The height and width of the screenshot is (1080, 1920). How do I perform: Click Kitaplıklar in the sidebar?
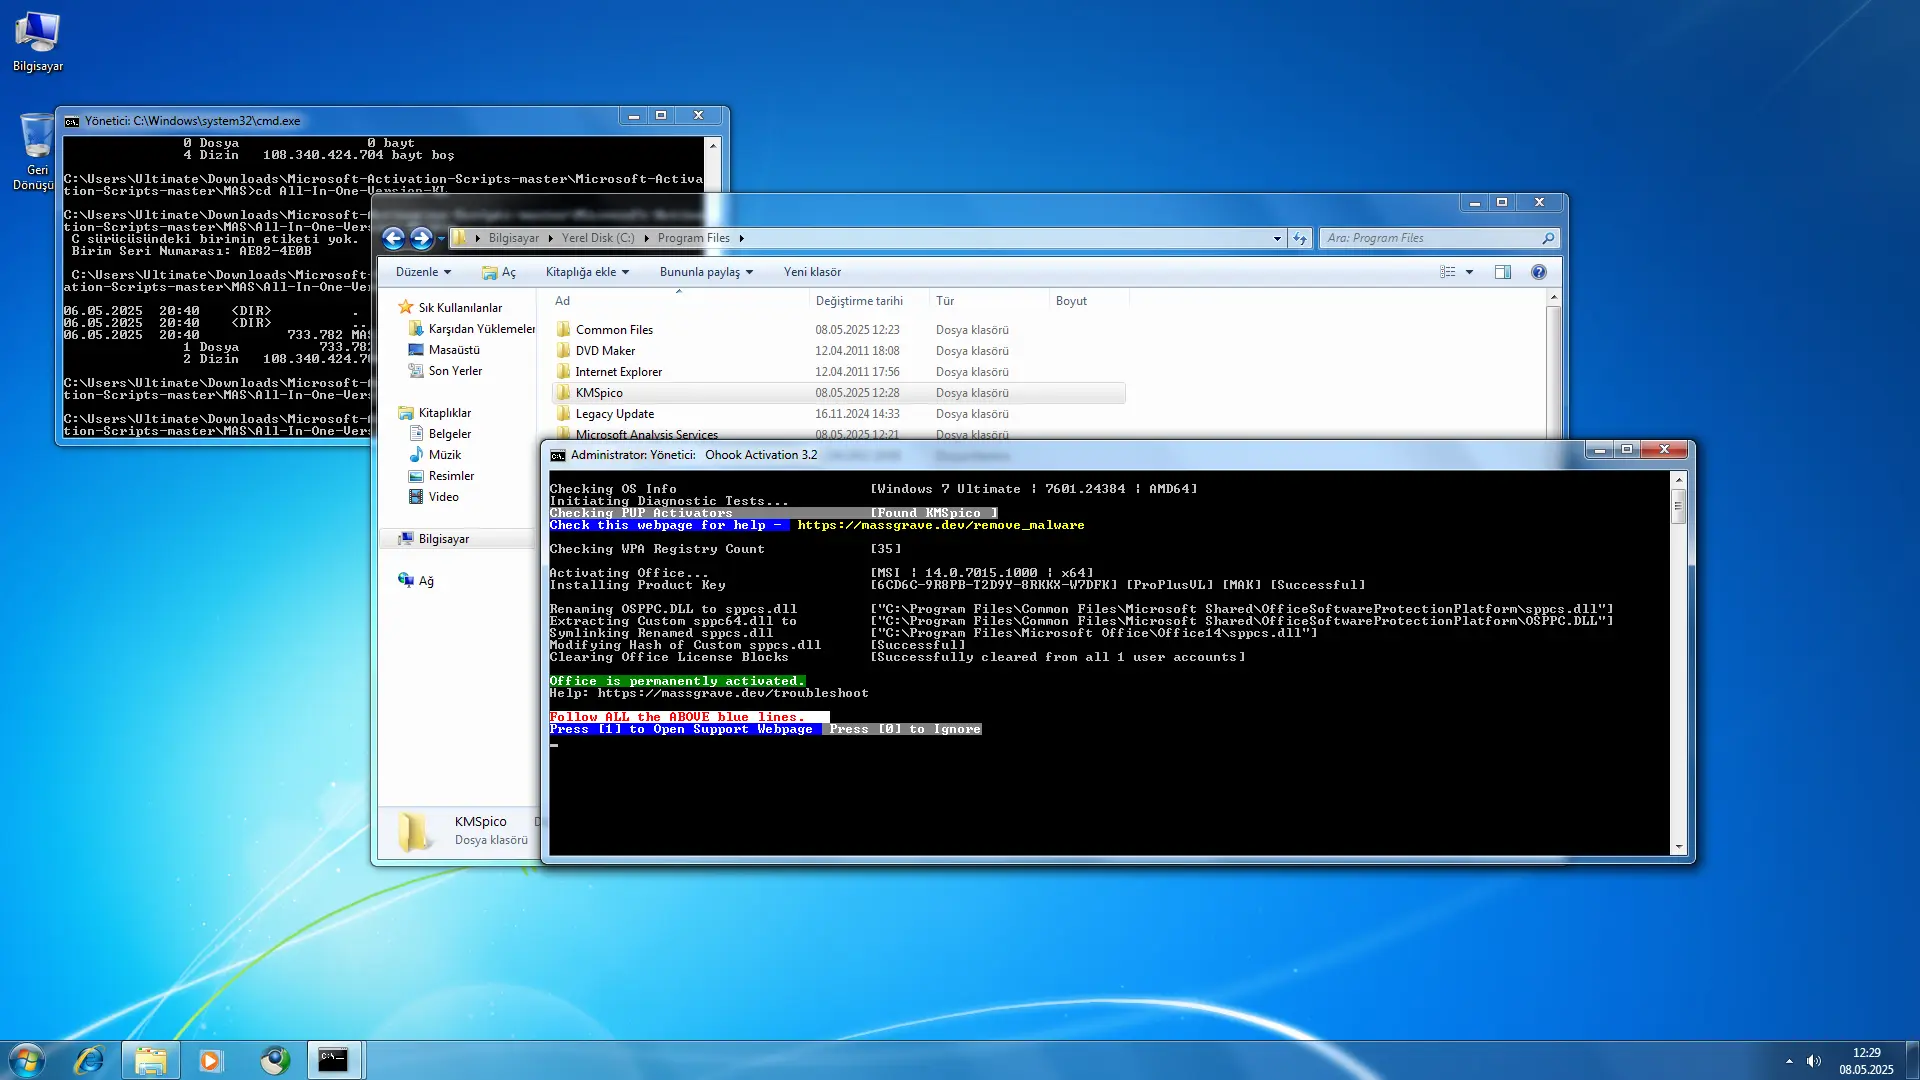(435, 413)
